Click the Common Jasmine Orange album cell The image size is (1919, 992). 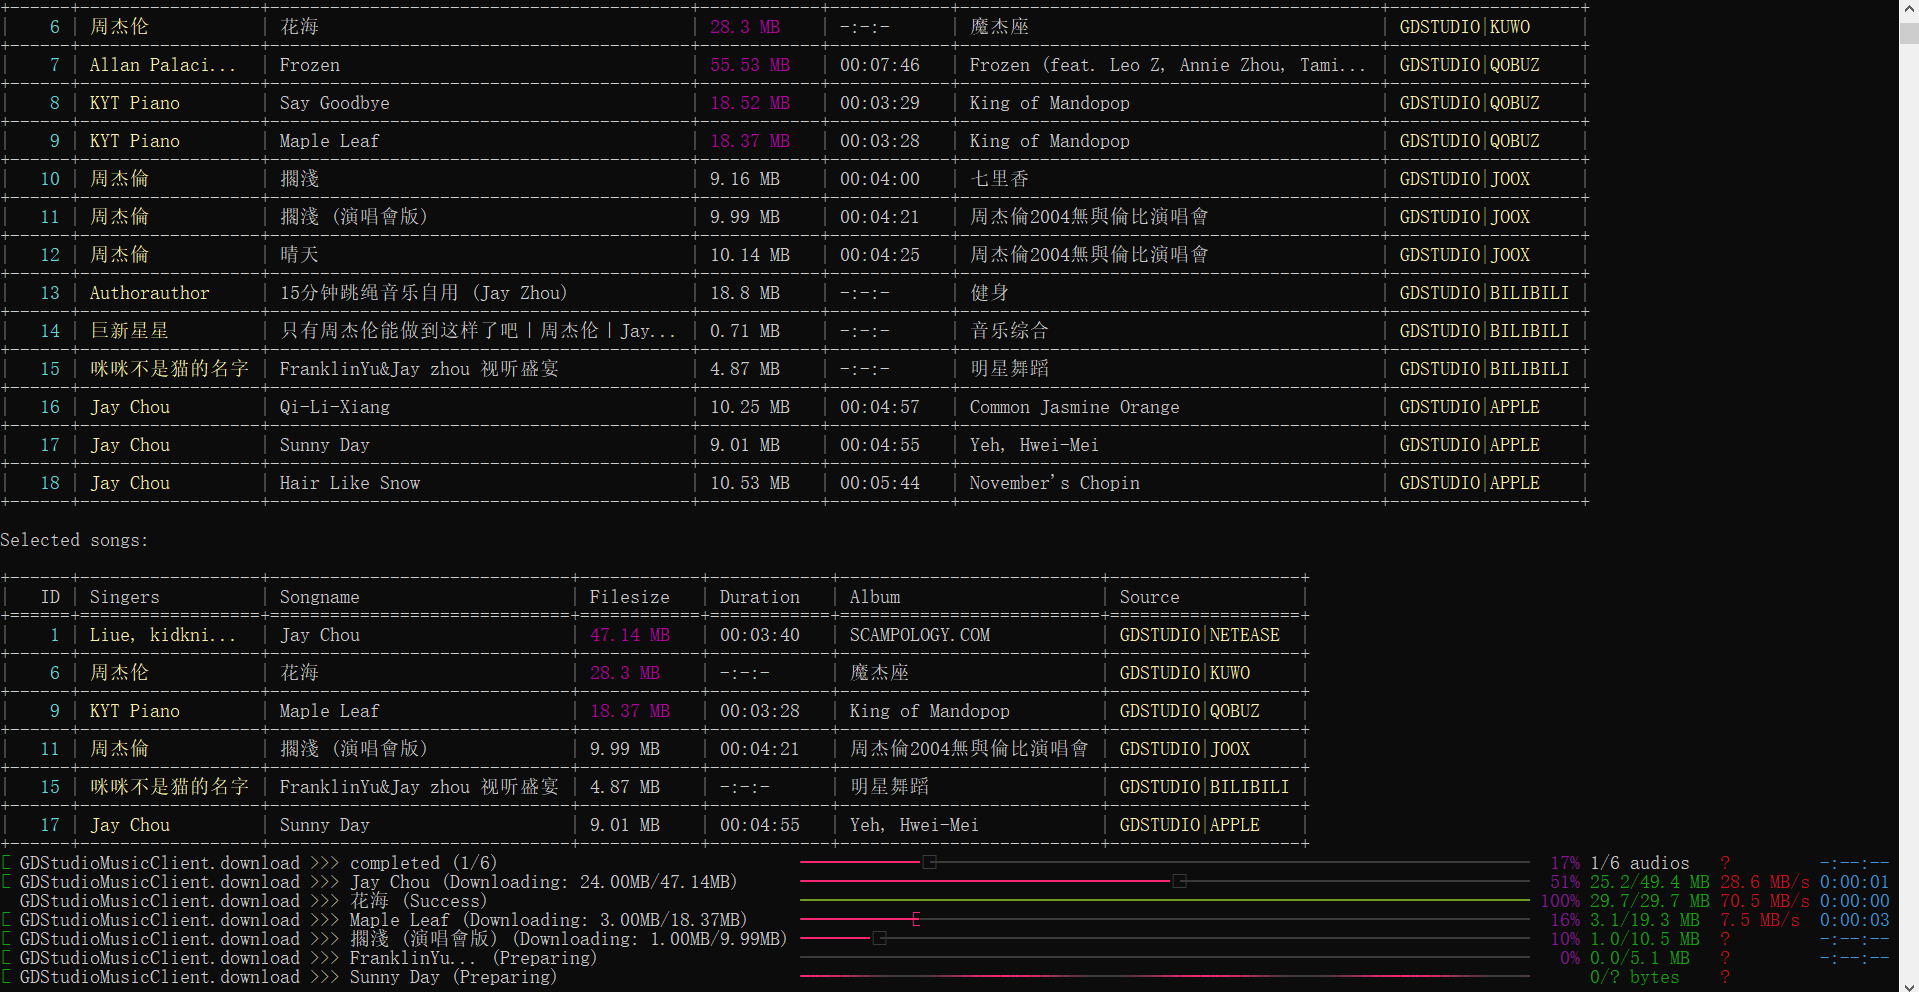[1074, 407]
